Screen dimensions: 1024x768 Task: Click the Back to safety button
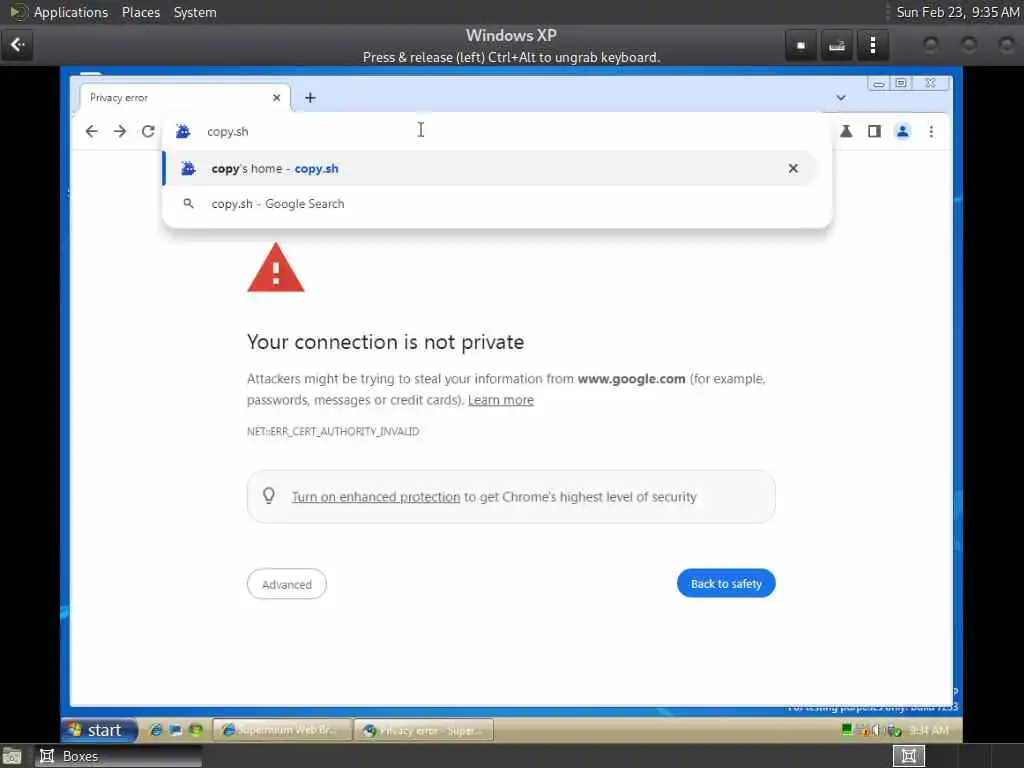[x=726, y=583]
